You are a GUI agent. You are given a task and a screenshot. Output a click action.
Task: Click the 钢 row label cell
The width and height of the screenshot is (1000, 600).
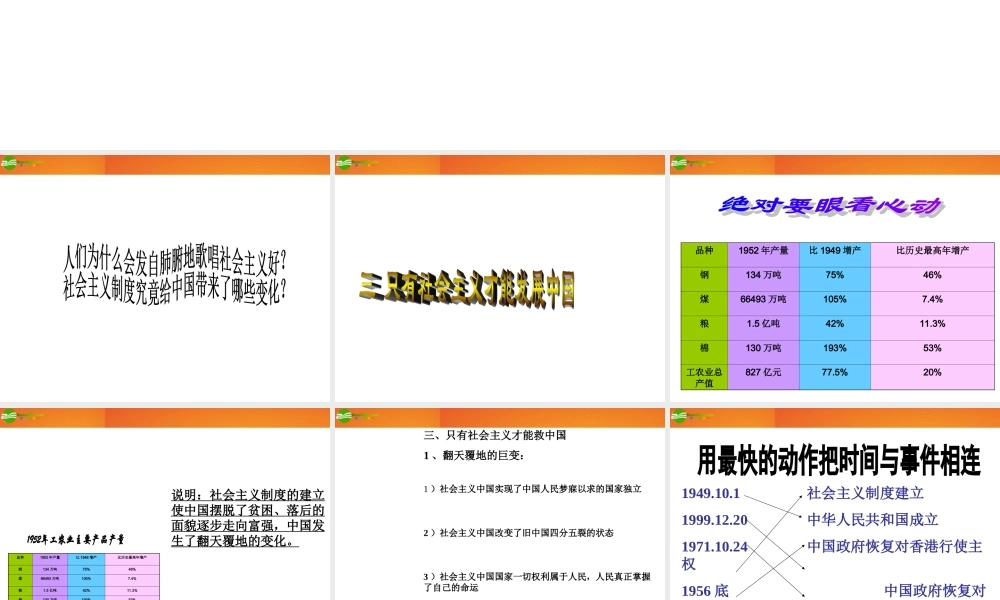[x=704, y=279]
